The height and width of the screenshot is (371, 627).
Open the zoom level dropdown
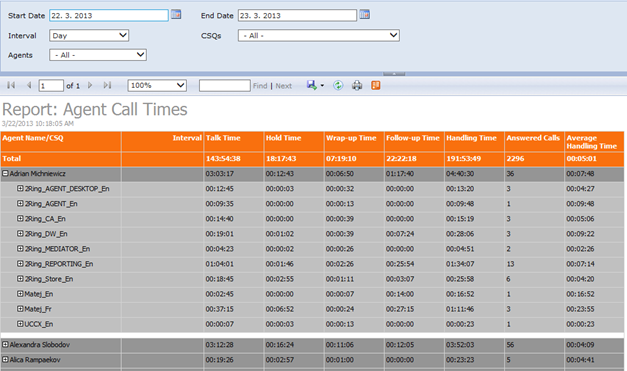157,85
